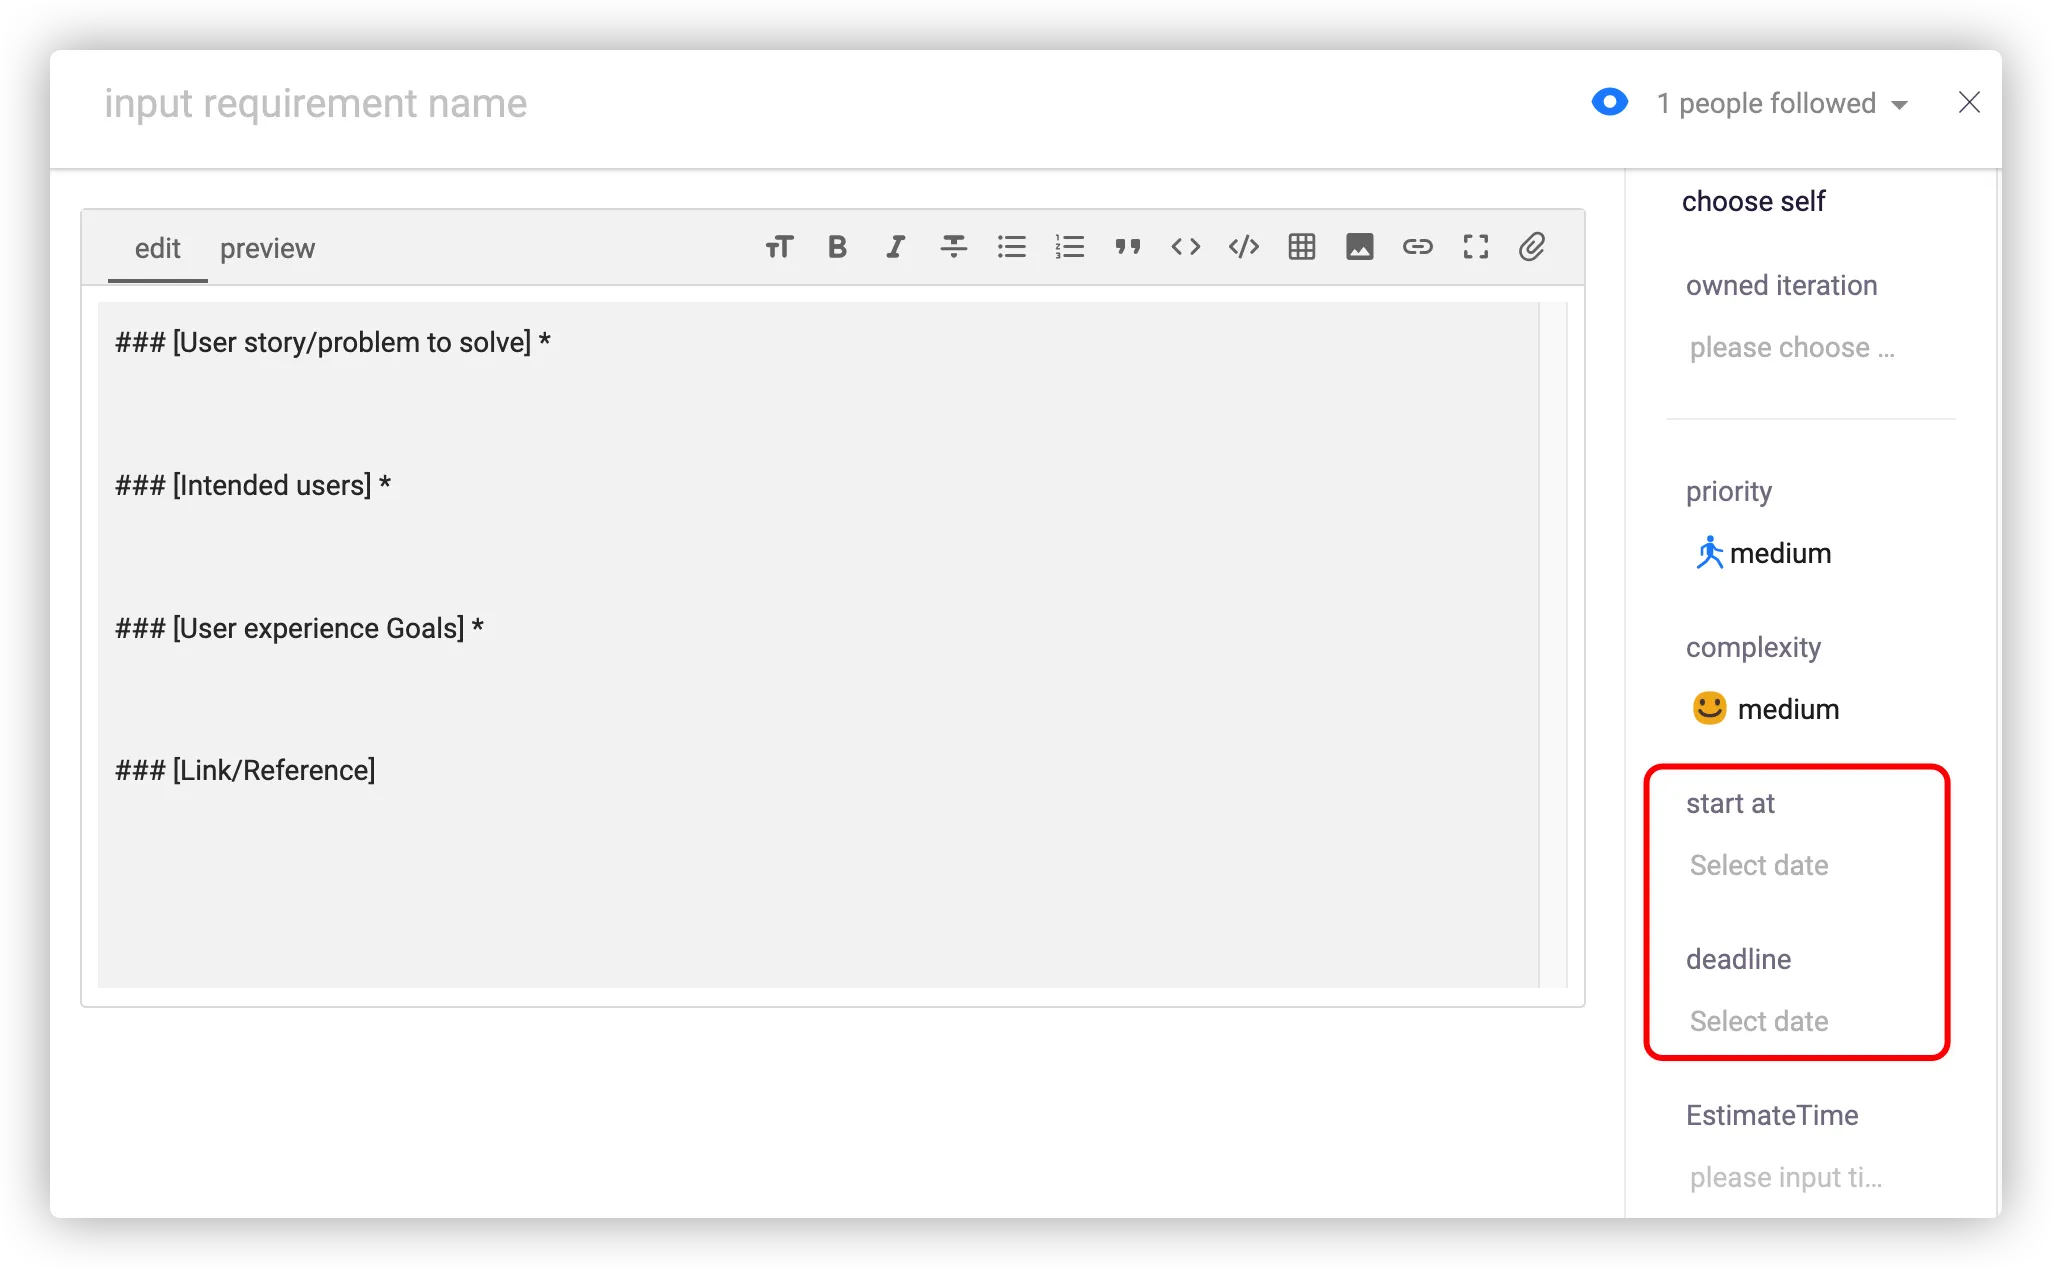Image resolution: width=2052 pixels, height=1268 pixels.
Task: Insert a bulleted list
Action: point(1011,247)
